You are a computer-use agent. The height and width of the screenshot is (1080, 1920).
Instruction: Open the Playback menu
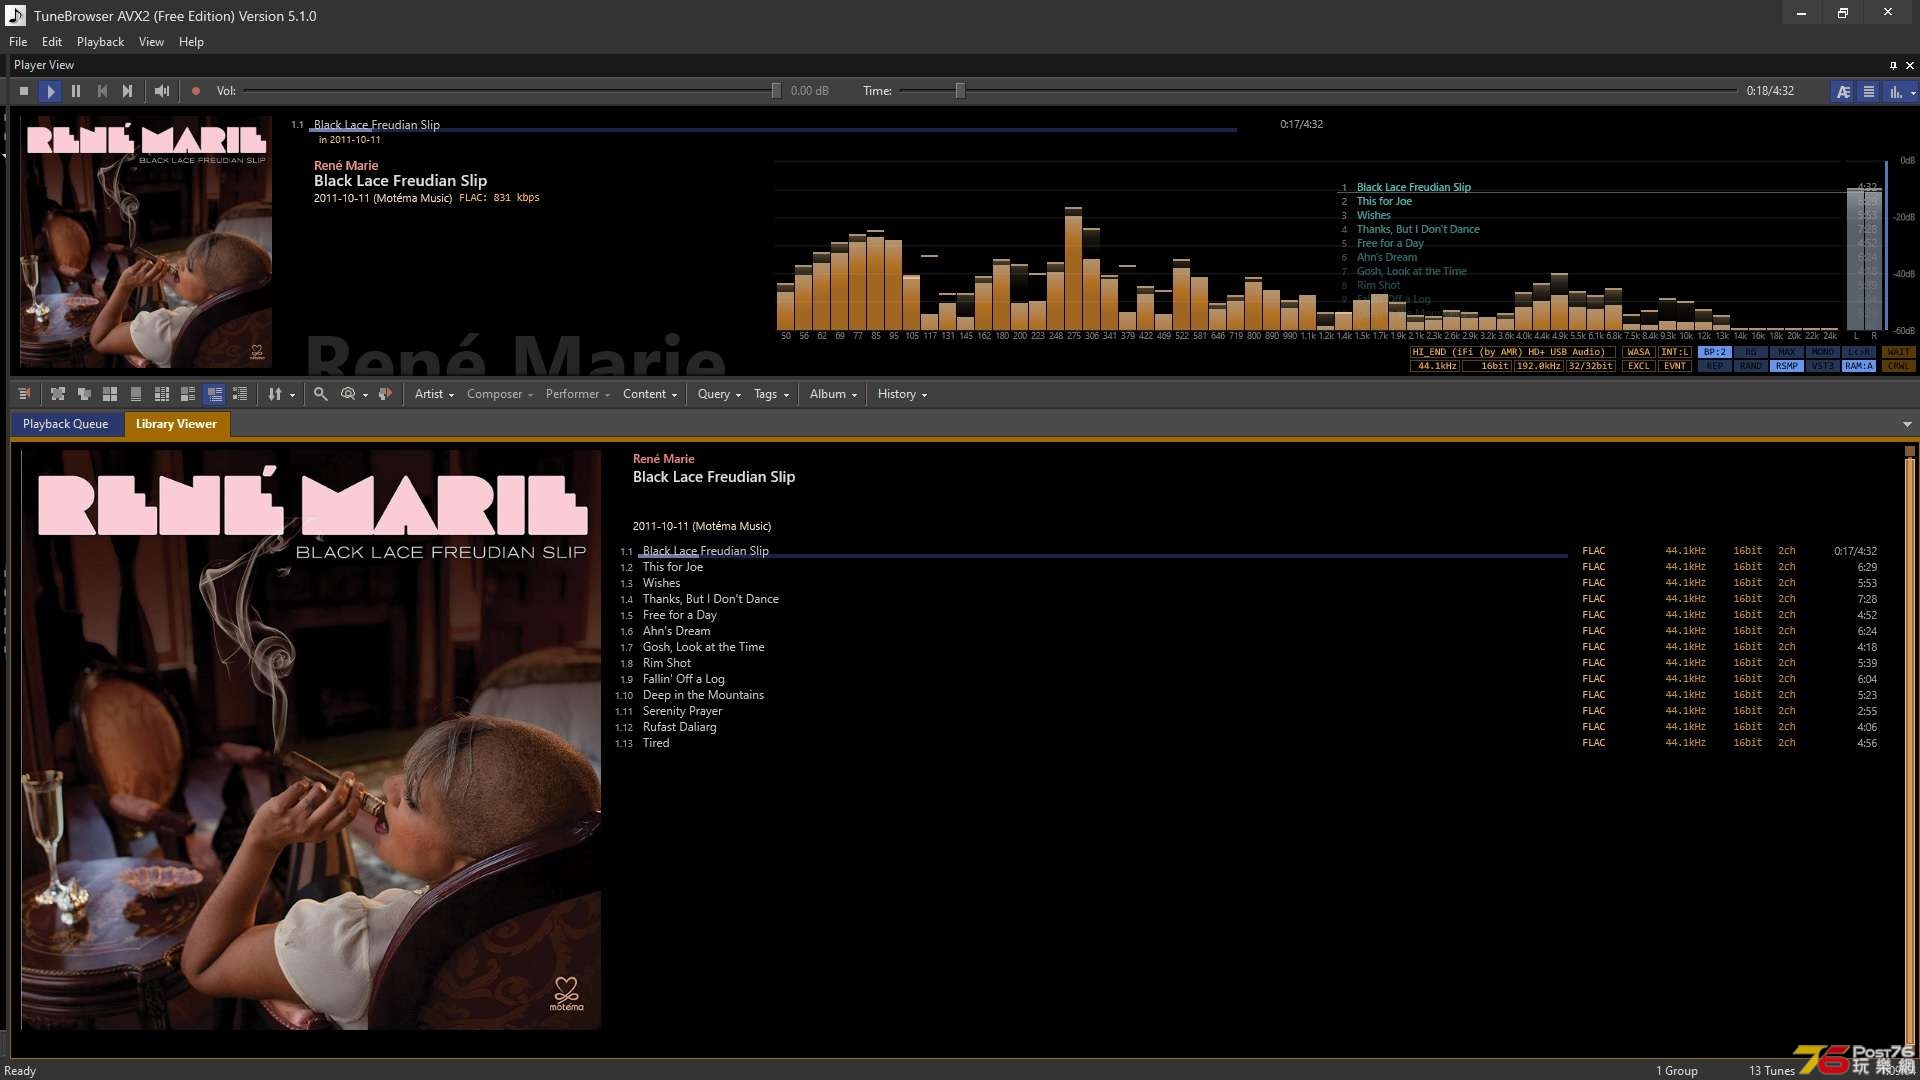(x=100, y=42)
